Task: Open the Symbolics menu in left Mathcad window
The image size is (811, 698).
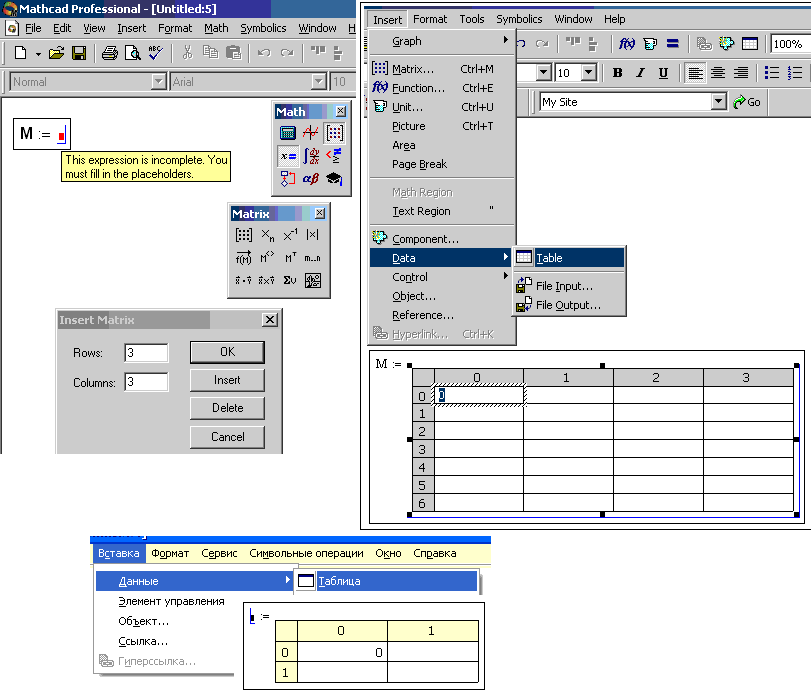Action: coord(263,28)
